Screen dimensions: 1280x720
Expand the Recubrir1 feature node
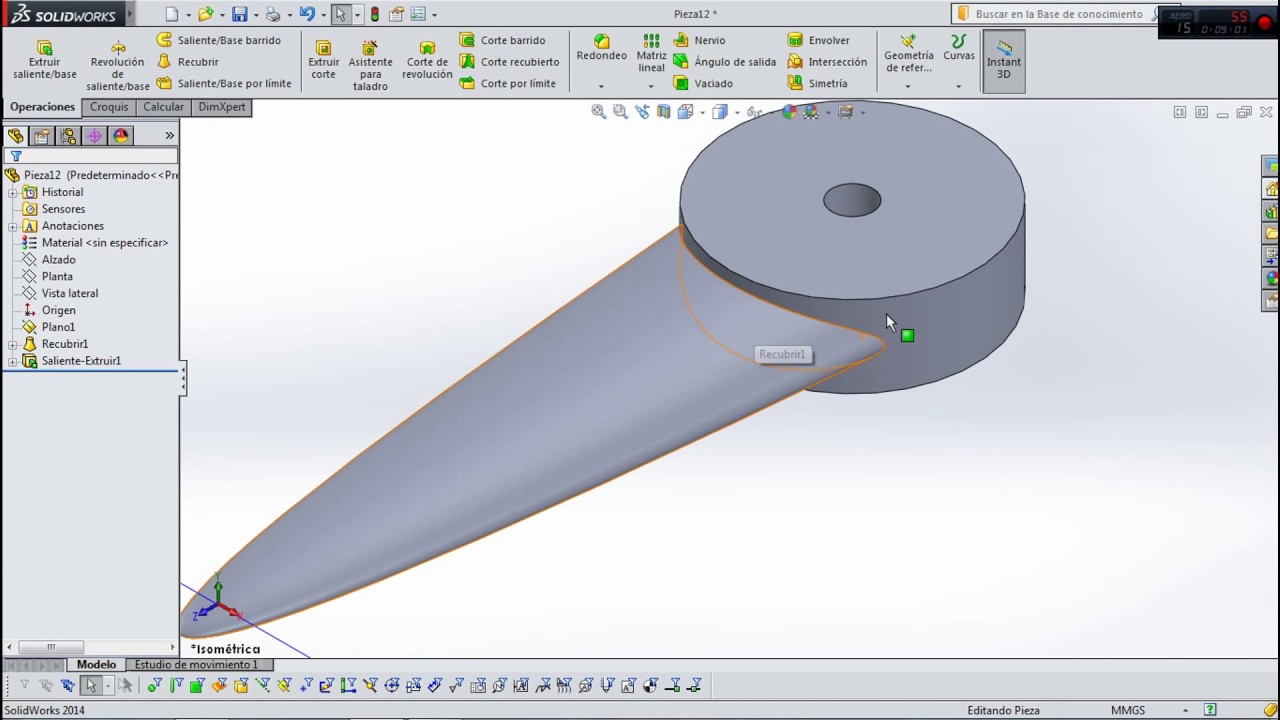pyautogui.click(x=13, y=344)
